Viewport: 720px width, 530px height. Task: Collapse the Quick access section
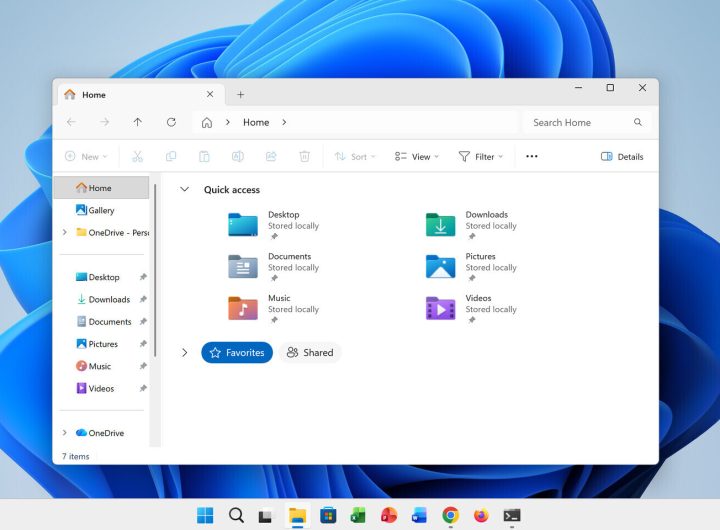pos(184,189)
